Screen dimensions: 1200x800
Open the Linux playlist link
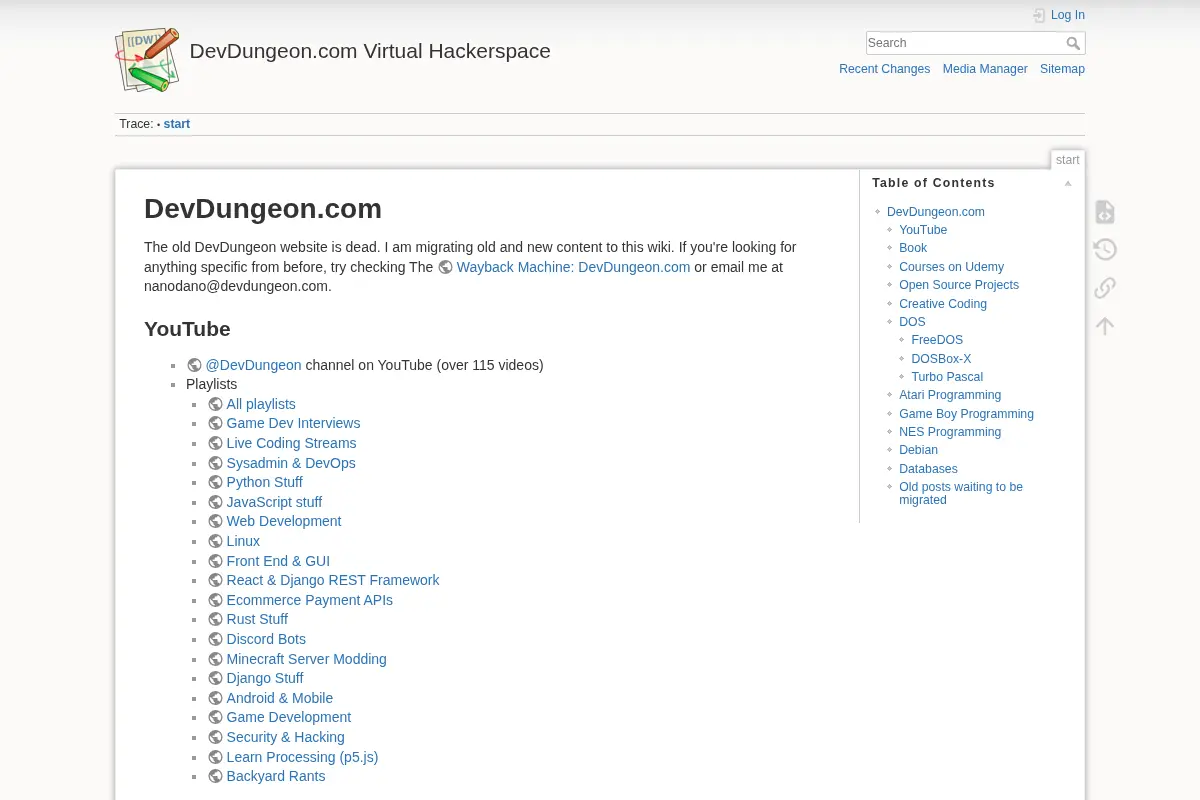(x=243, y=541)
